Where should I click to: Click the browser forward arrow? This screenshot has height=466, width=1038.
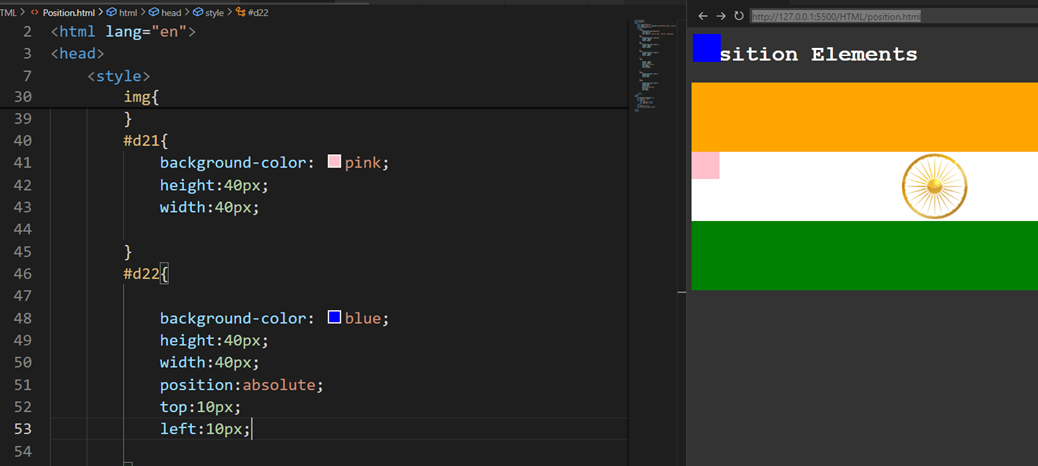pos(721,16)
